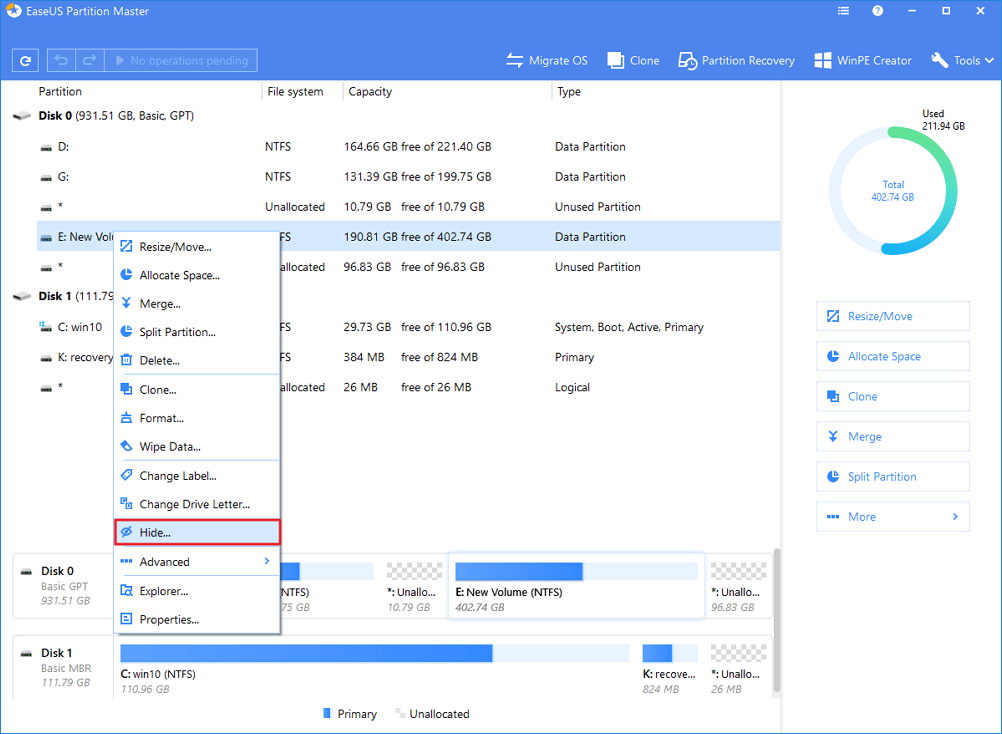This screenshot has height=734, width=1002.
Task: Choose Clone from the context menu
Action: tap(197, 390)
